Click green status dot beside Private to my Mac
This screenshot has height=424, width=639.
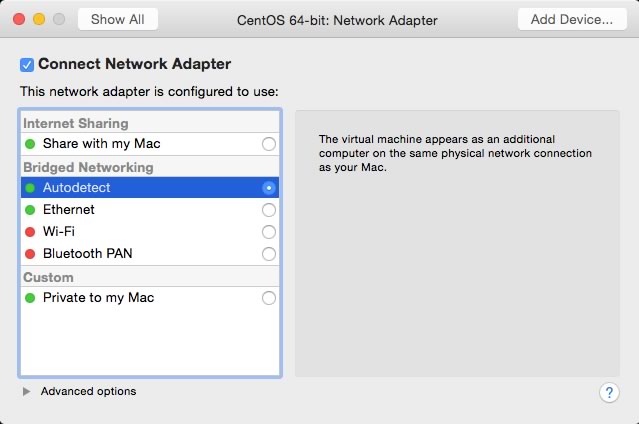pyautogui.click(x=30, y=298)
